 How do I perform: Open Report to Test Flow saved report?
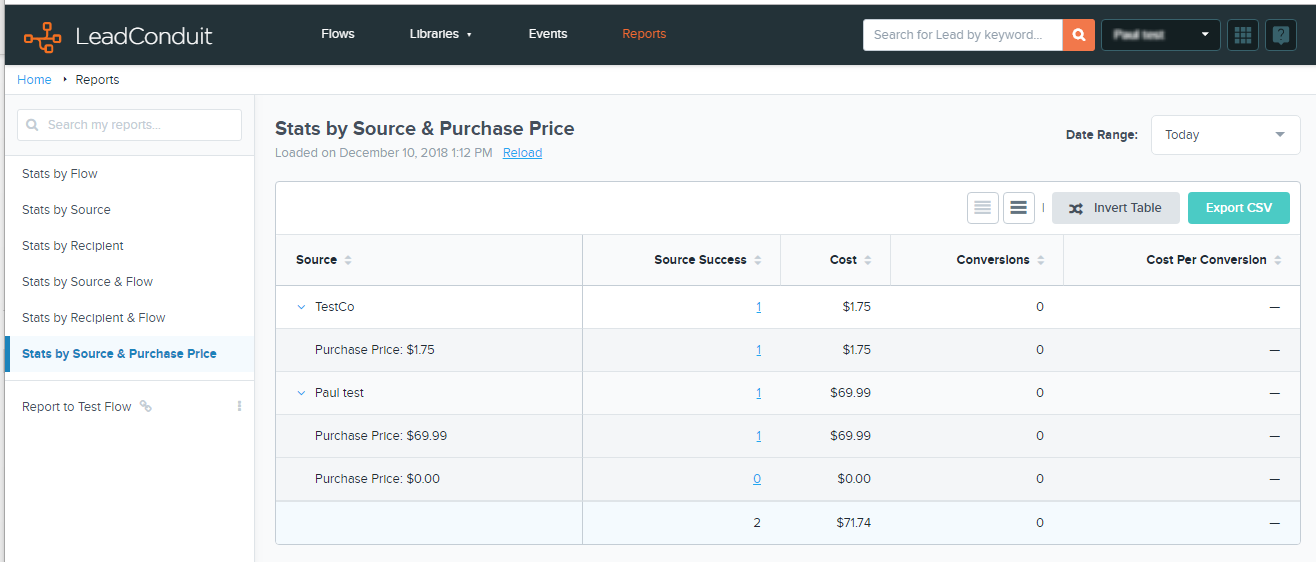(77, 407)
